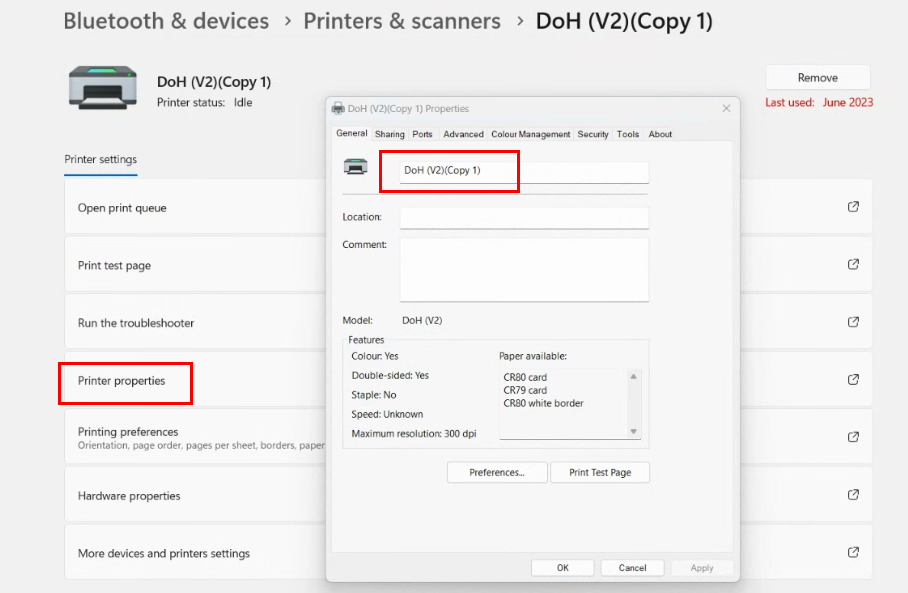Click external link icon on Printing preferences row
Image resolution: width=908 pixels, height=593 pixels.
click(x=853, y=437)
